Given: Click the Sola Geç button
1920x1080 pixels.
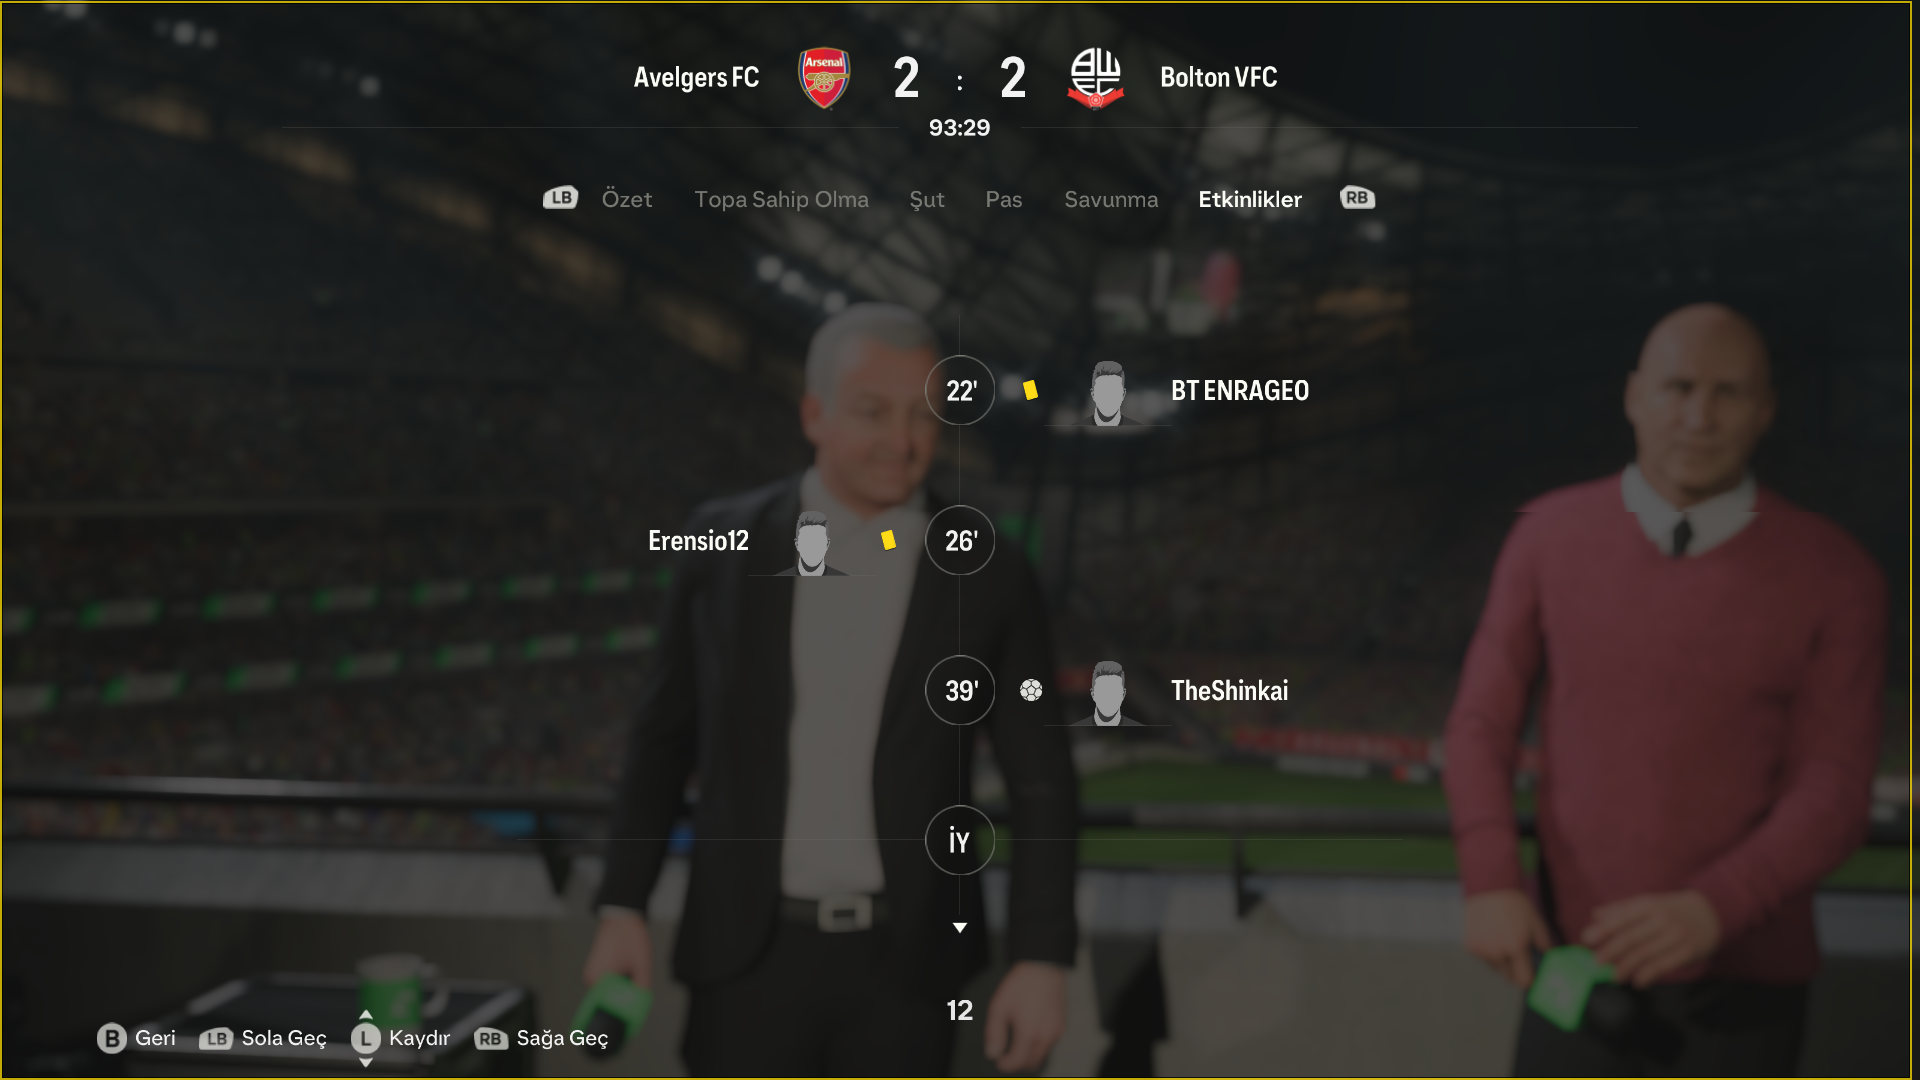Looking at the screenshot, I should pos(263,1038).
